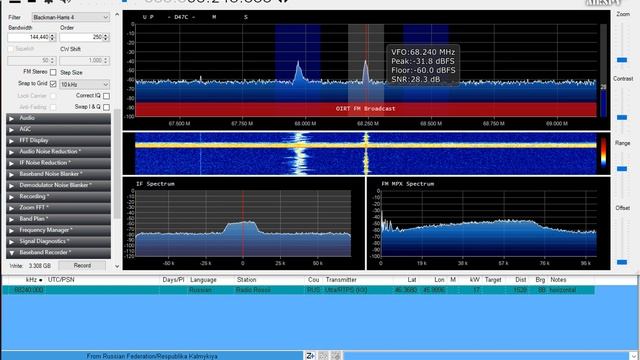This screenshot has width=640, height=360.
Task: Click the Zoom slider handle
Action: pos(622,60)
